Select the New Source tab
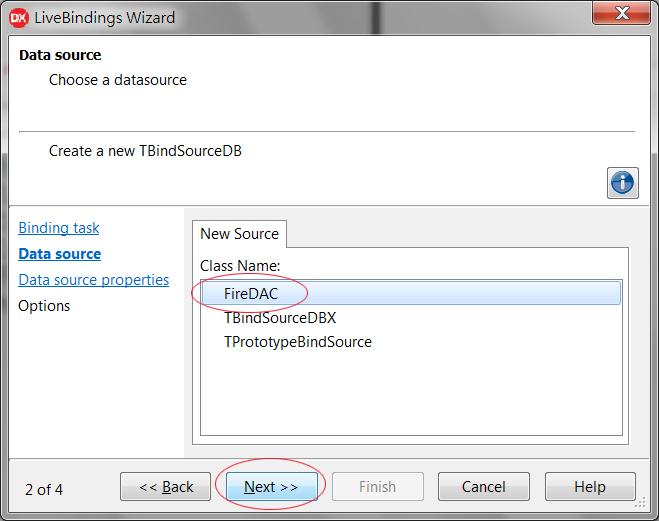This screenshot has height=521, width=659. click(x=239, y=234)
